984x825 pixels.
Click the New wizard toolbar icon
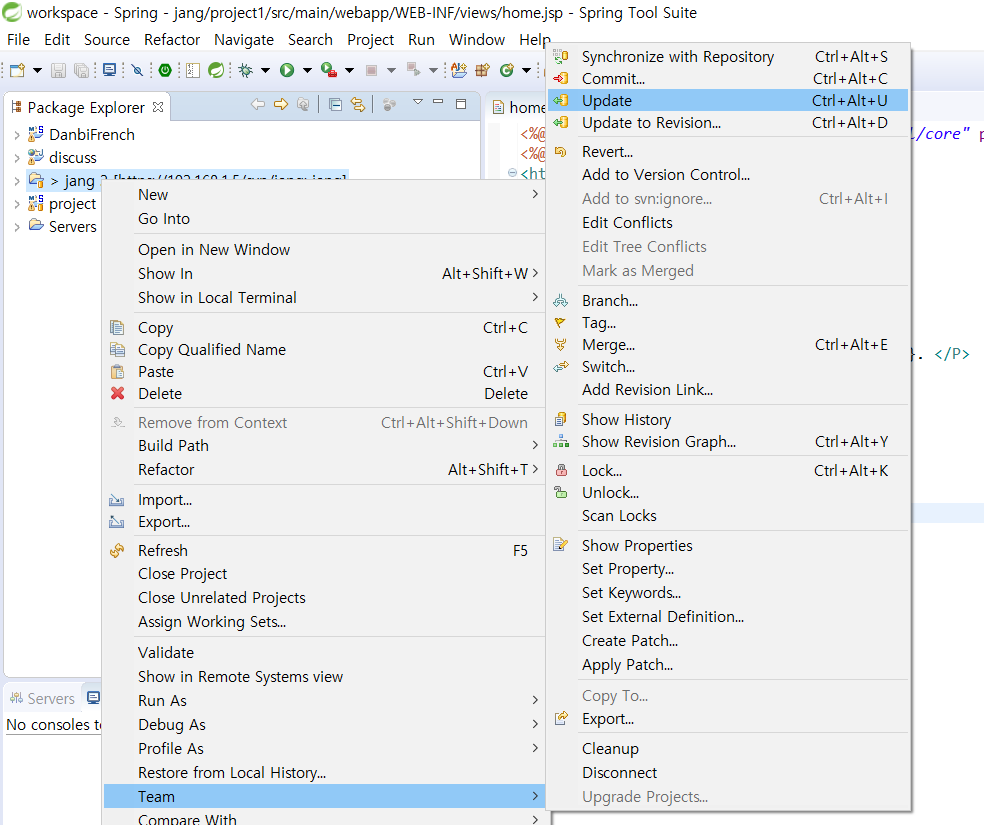click(18, 70)
